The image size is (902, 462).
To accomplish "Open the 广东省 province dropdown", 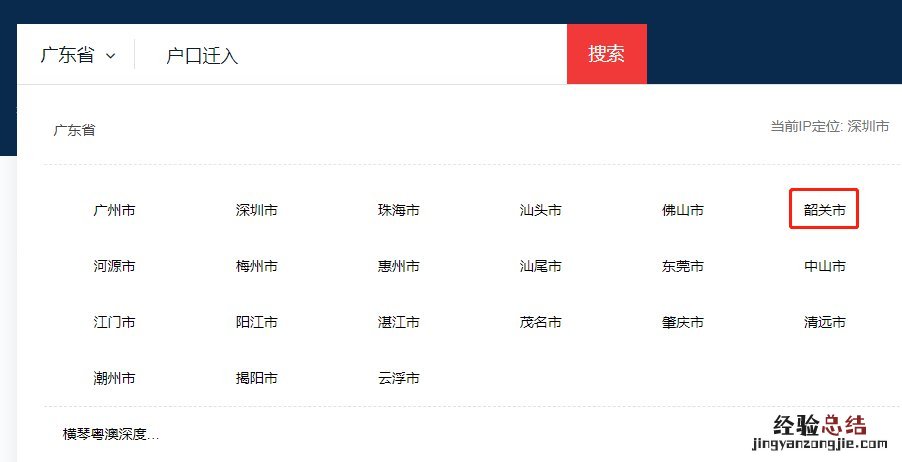I will click(78, 55).
